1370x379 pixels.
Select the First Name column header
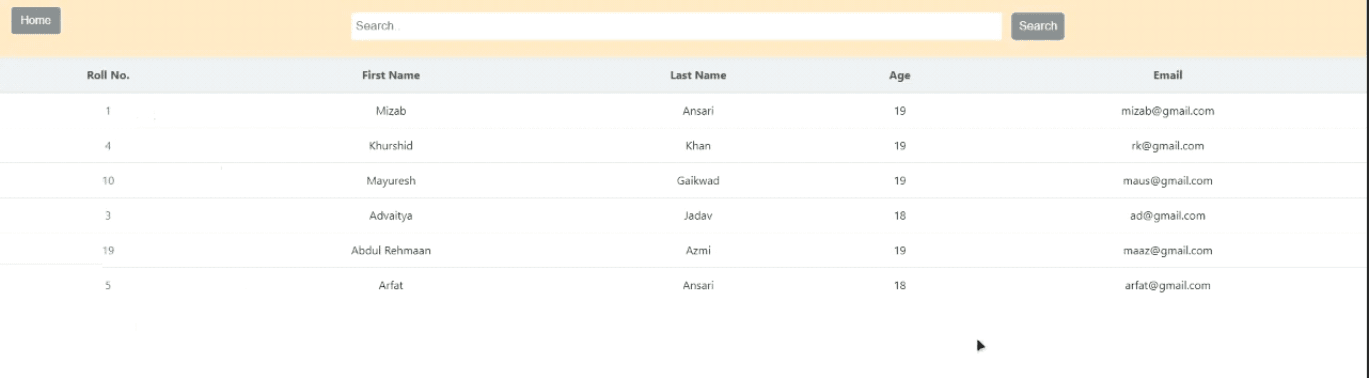(x=391, y=75)
